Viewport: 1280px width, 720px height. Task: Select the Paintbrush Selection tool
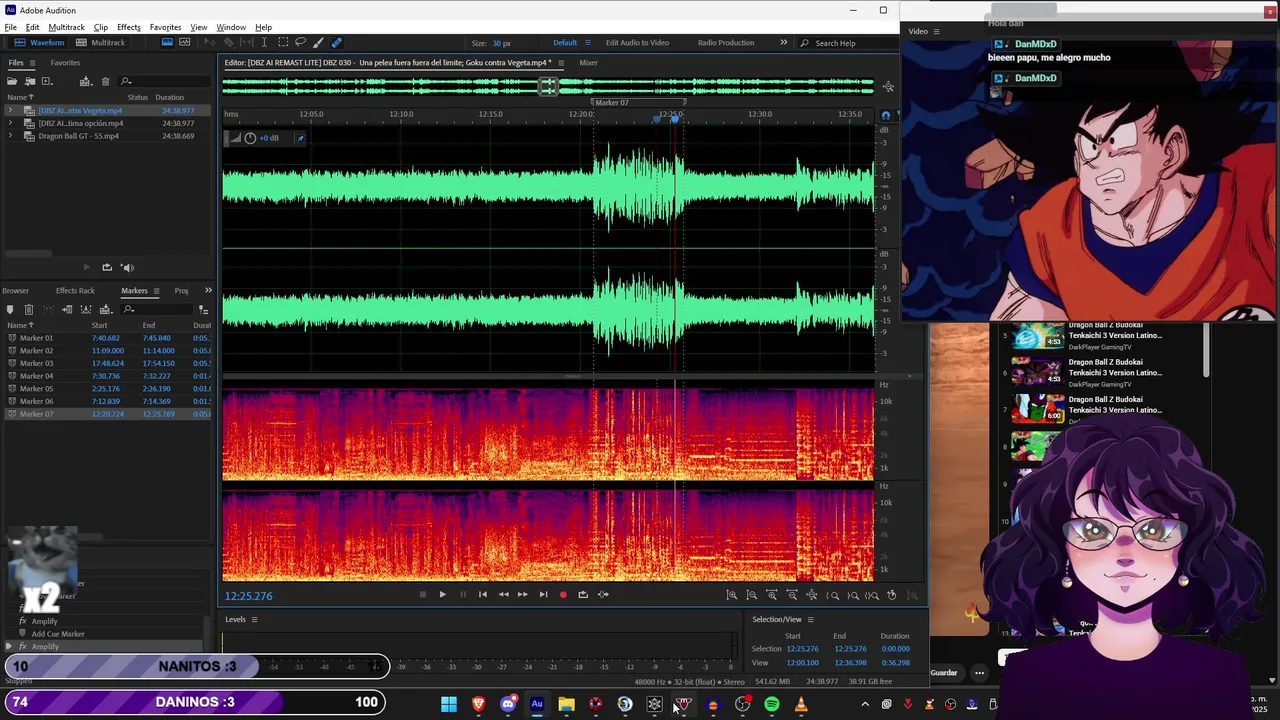pos(318,42)
